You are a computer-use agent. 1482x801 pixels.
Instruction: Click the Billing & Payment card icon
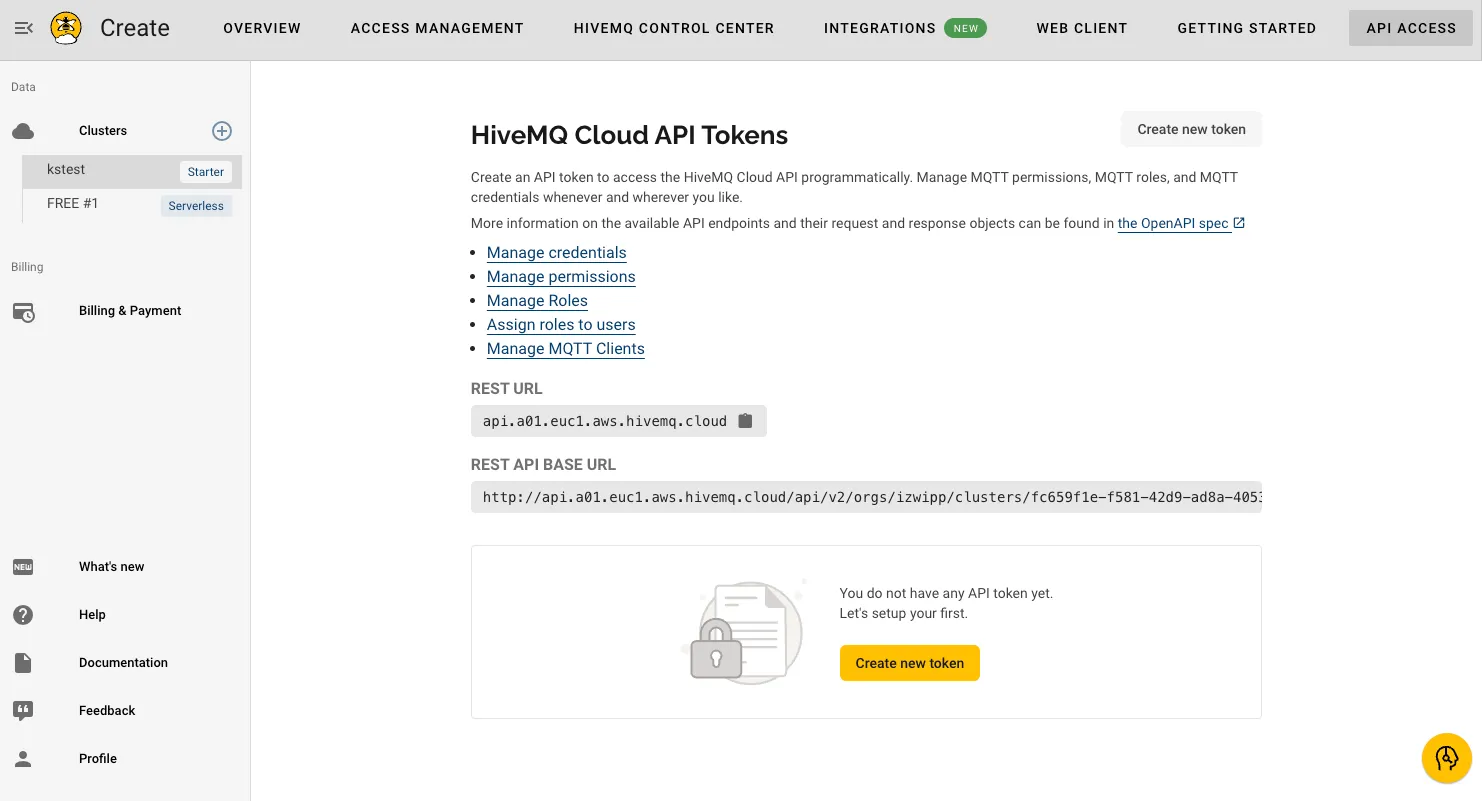click(23, 312)
